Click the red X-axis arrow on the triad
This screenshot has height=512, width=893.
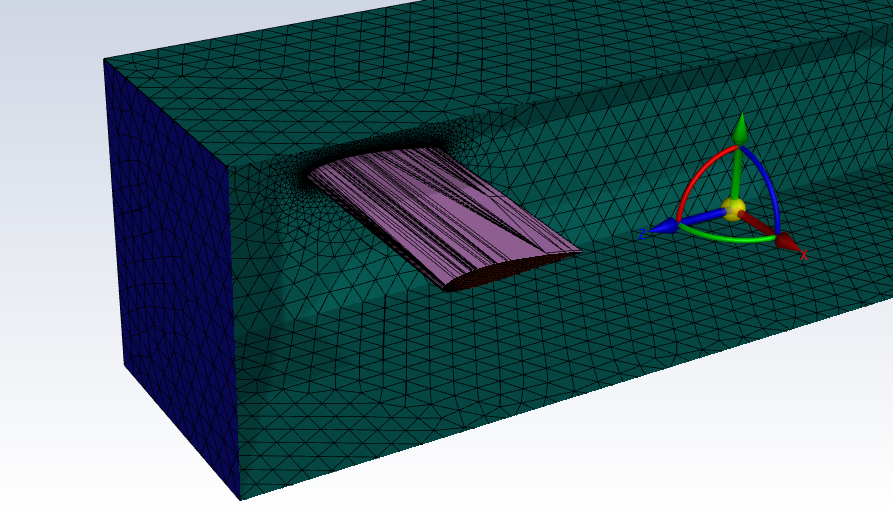[785, 240]
